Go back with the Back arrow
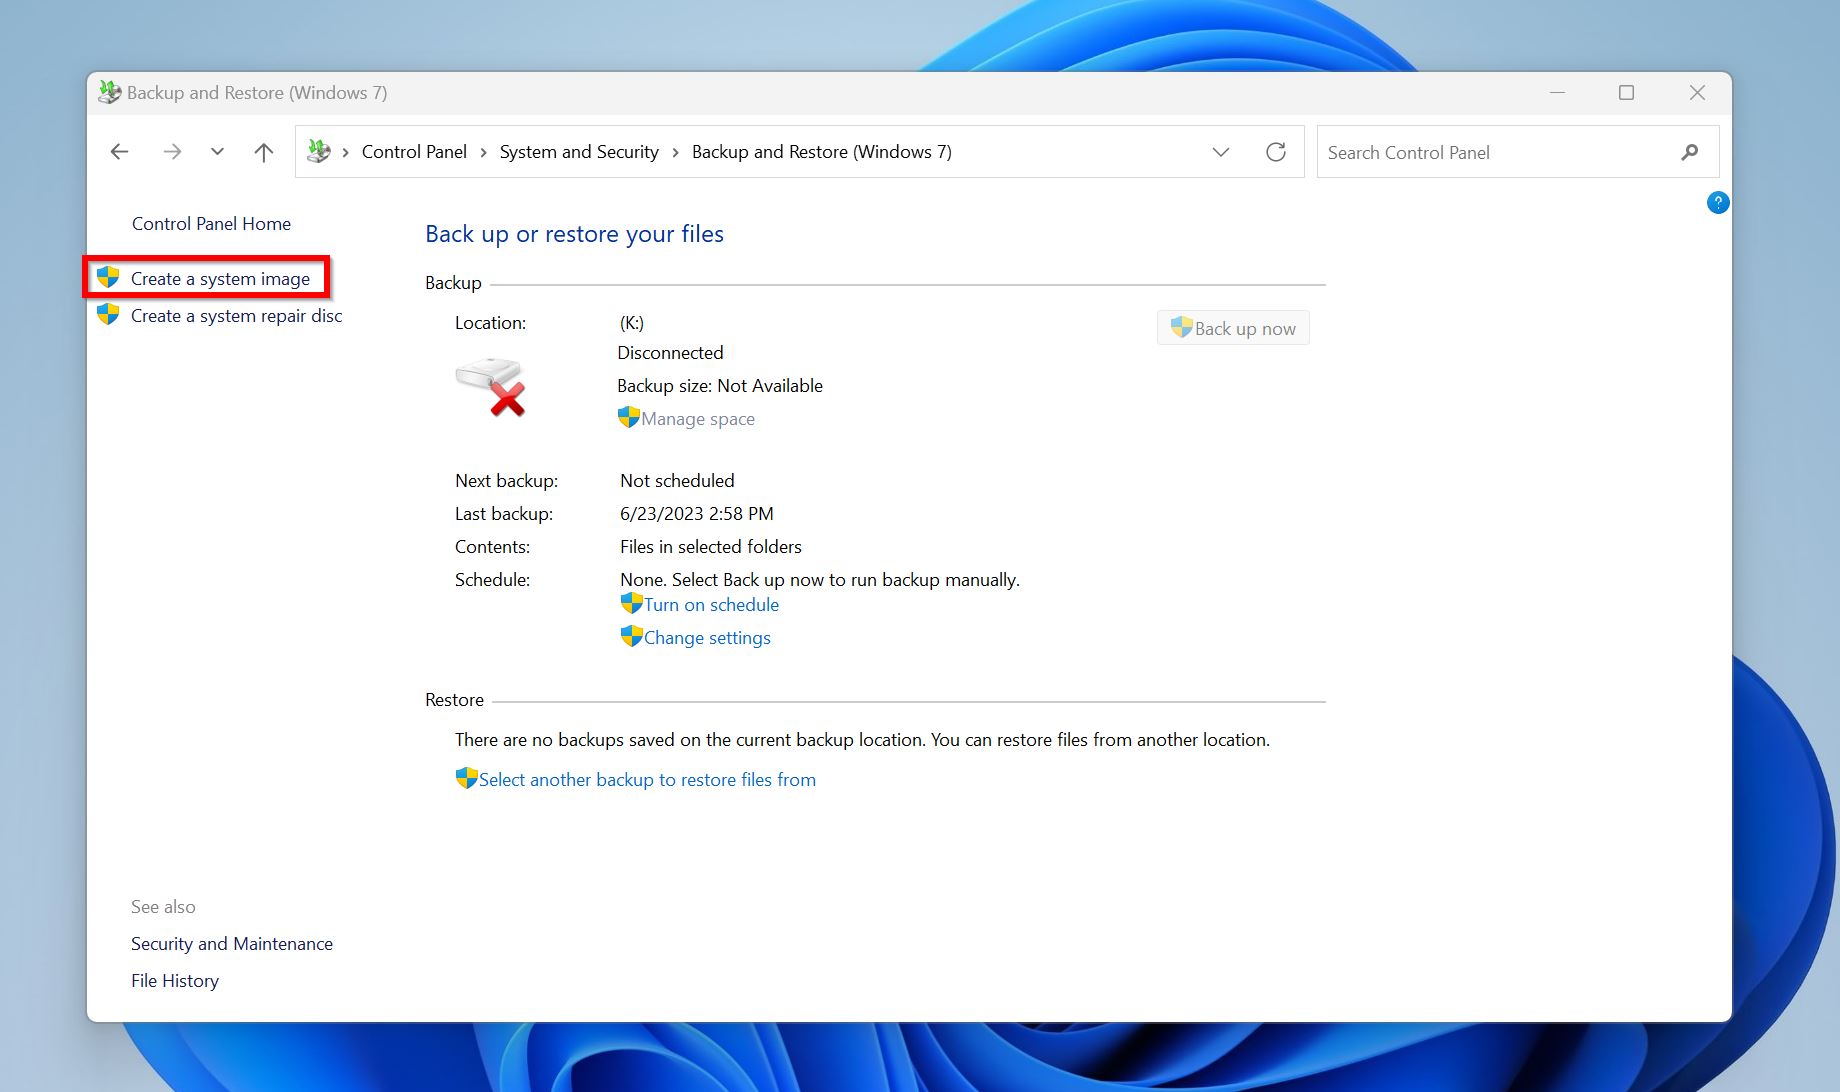The width and height of the screenshot is (1840, 1092). [120, 152]
